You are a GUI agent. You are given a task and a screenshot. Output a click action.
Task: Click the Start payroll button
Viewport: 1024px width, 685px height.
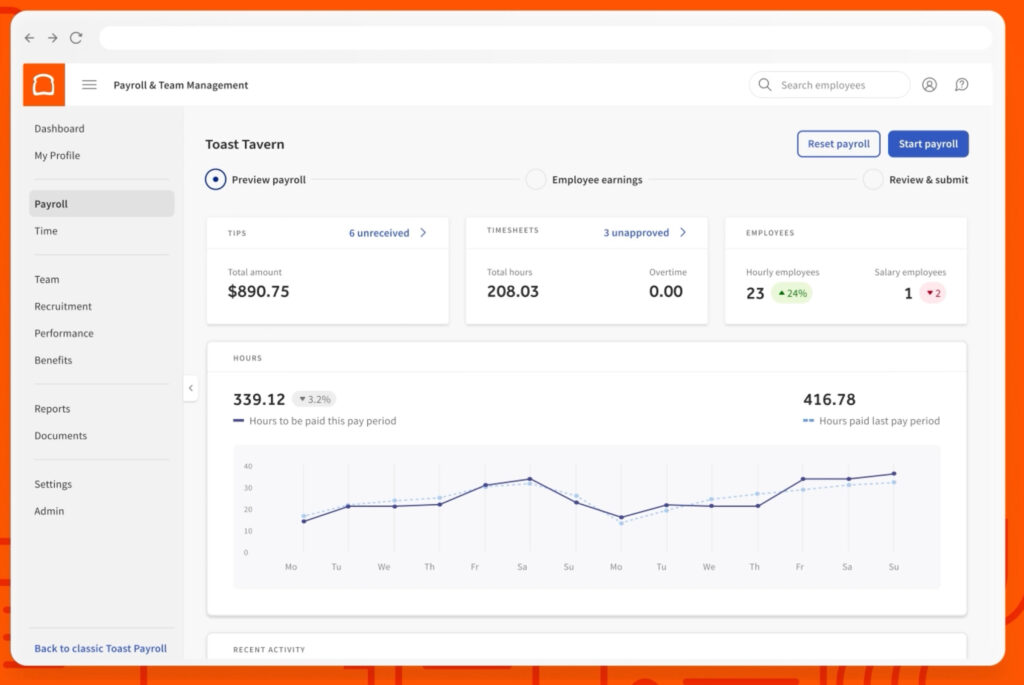(x=928, y=144)
